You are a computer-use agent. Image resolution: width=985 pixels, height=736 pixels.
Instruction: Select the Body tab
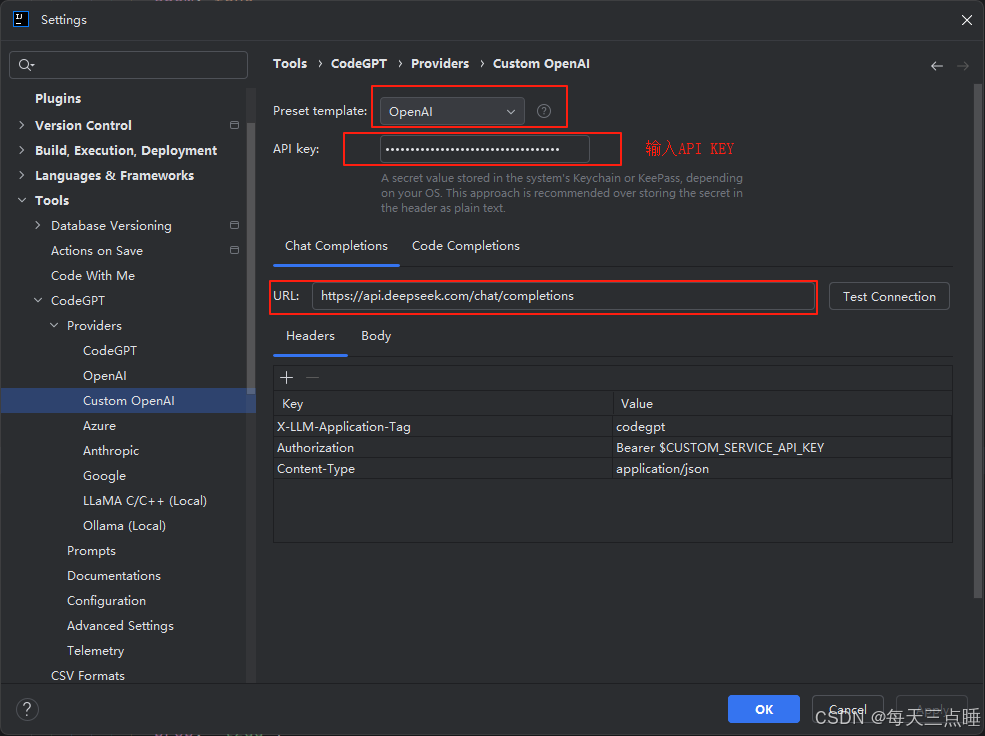pos(376,336)
